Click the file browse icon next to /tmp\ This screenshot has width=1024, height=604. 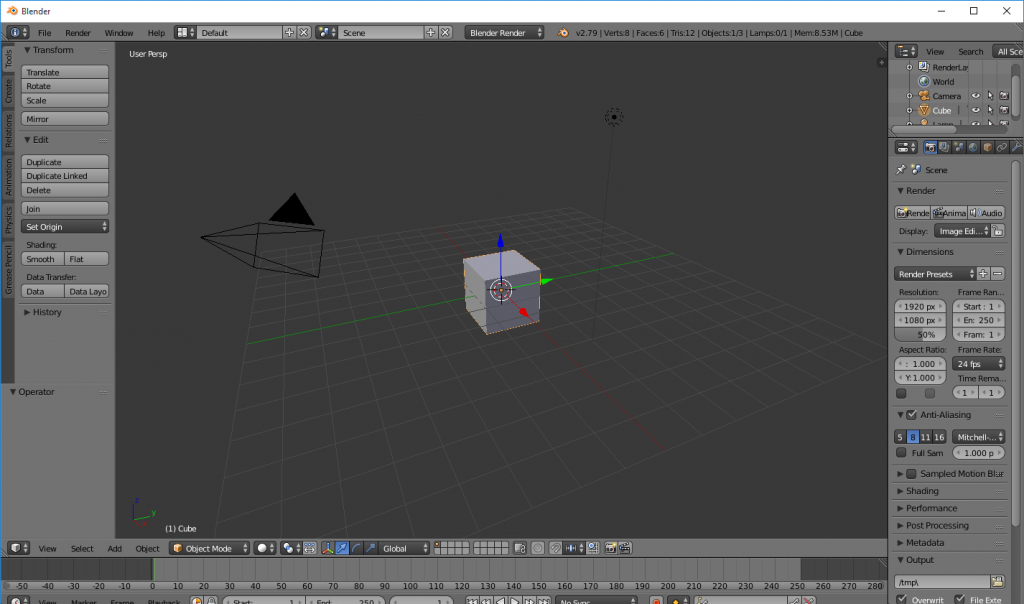(x=997, y=581)
